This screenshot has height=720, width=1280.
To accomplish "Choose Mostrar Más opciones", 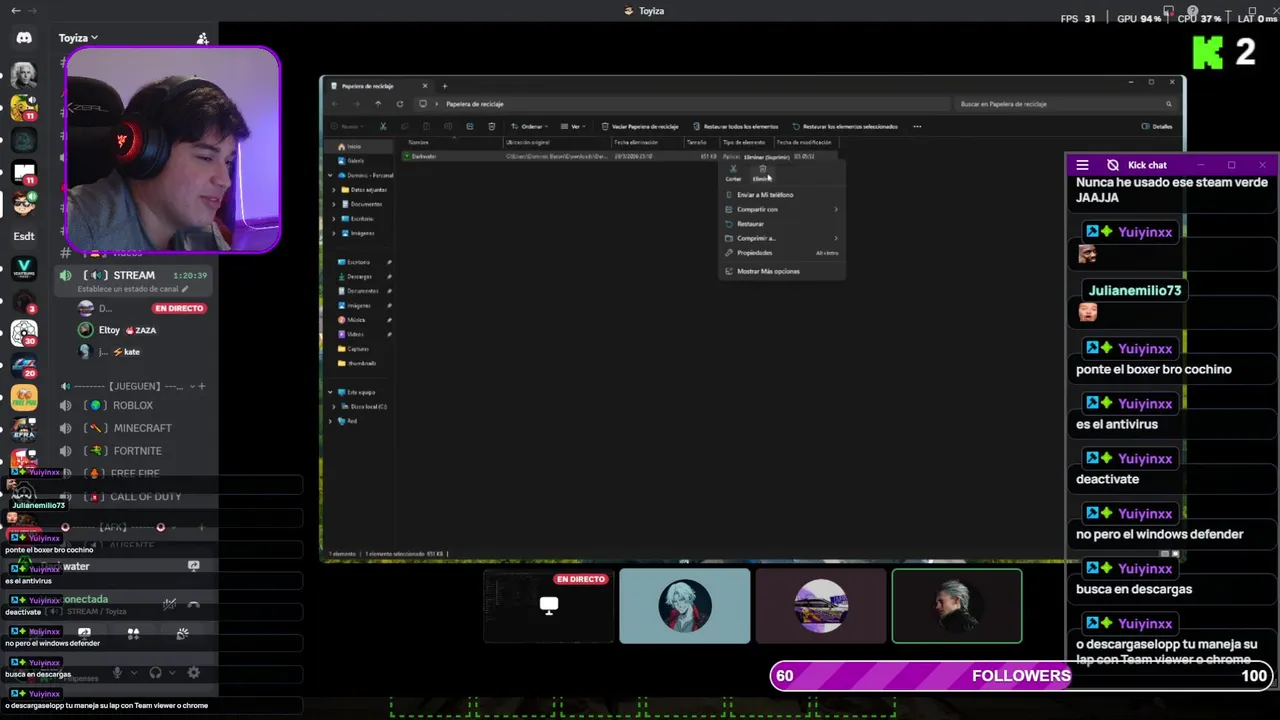I will [782, 272].
